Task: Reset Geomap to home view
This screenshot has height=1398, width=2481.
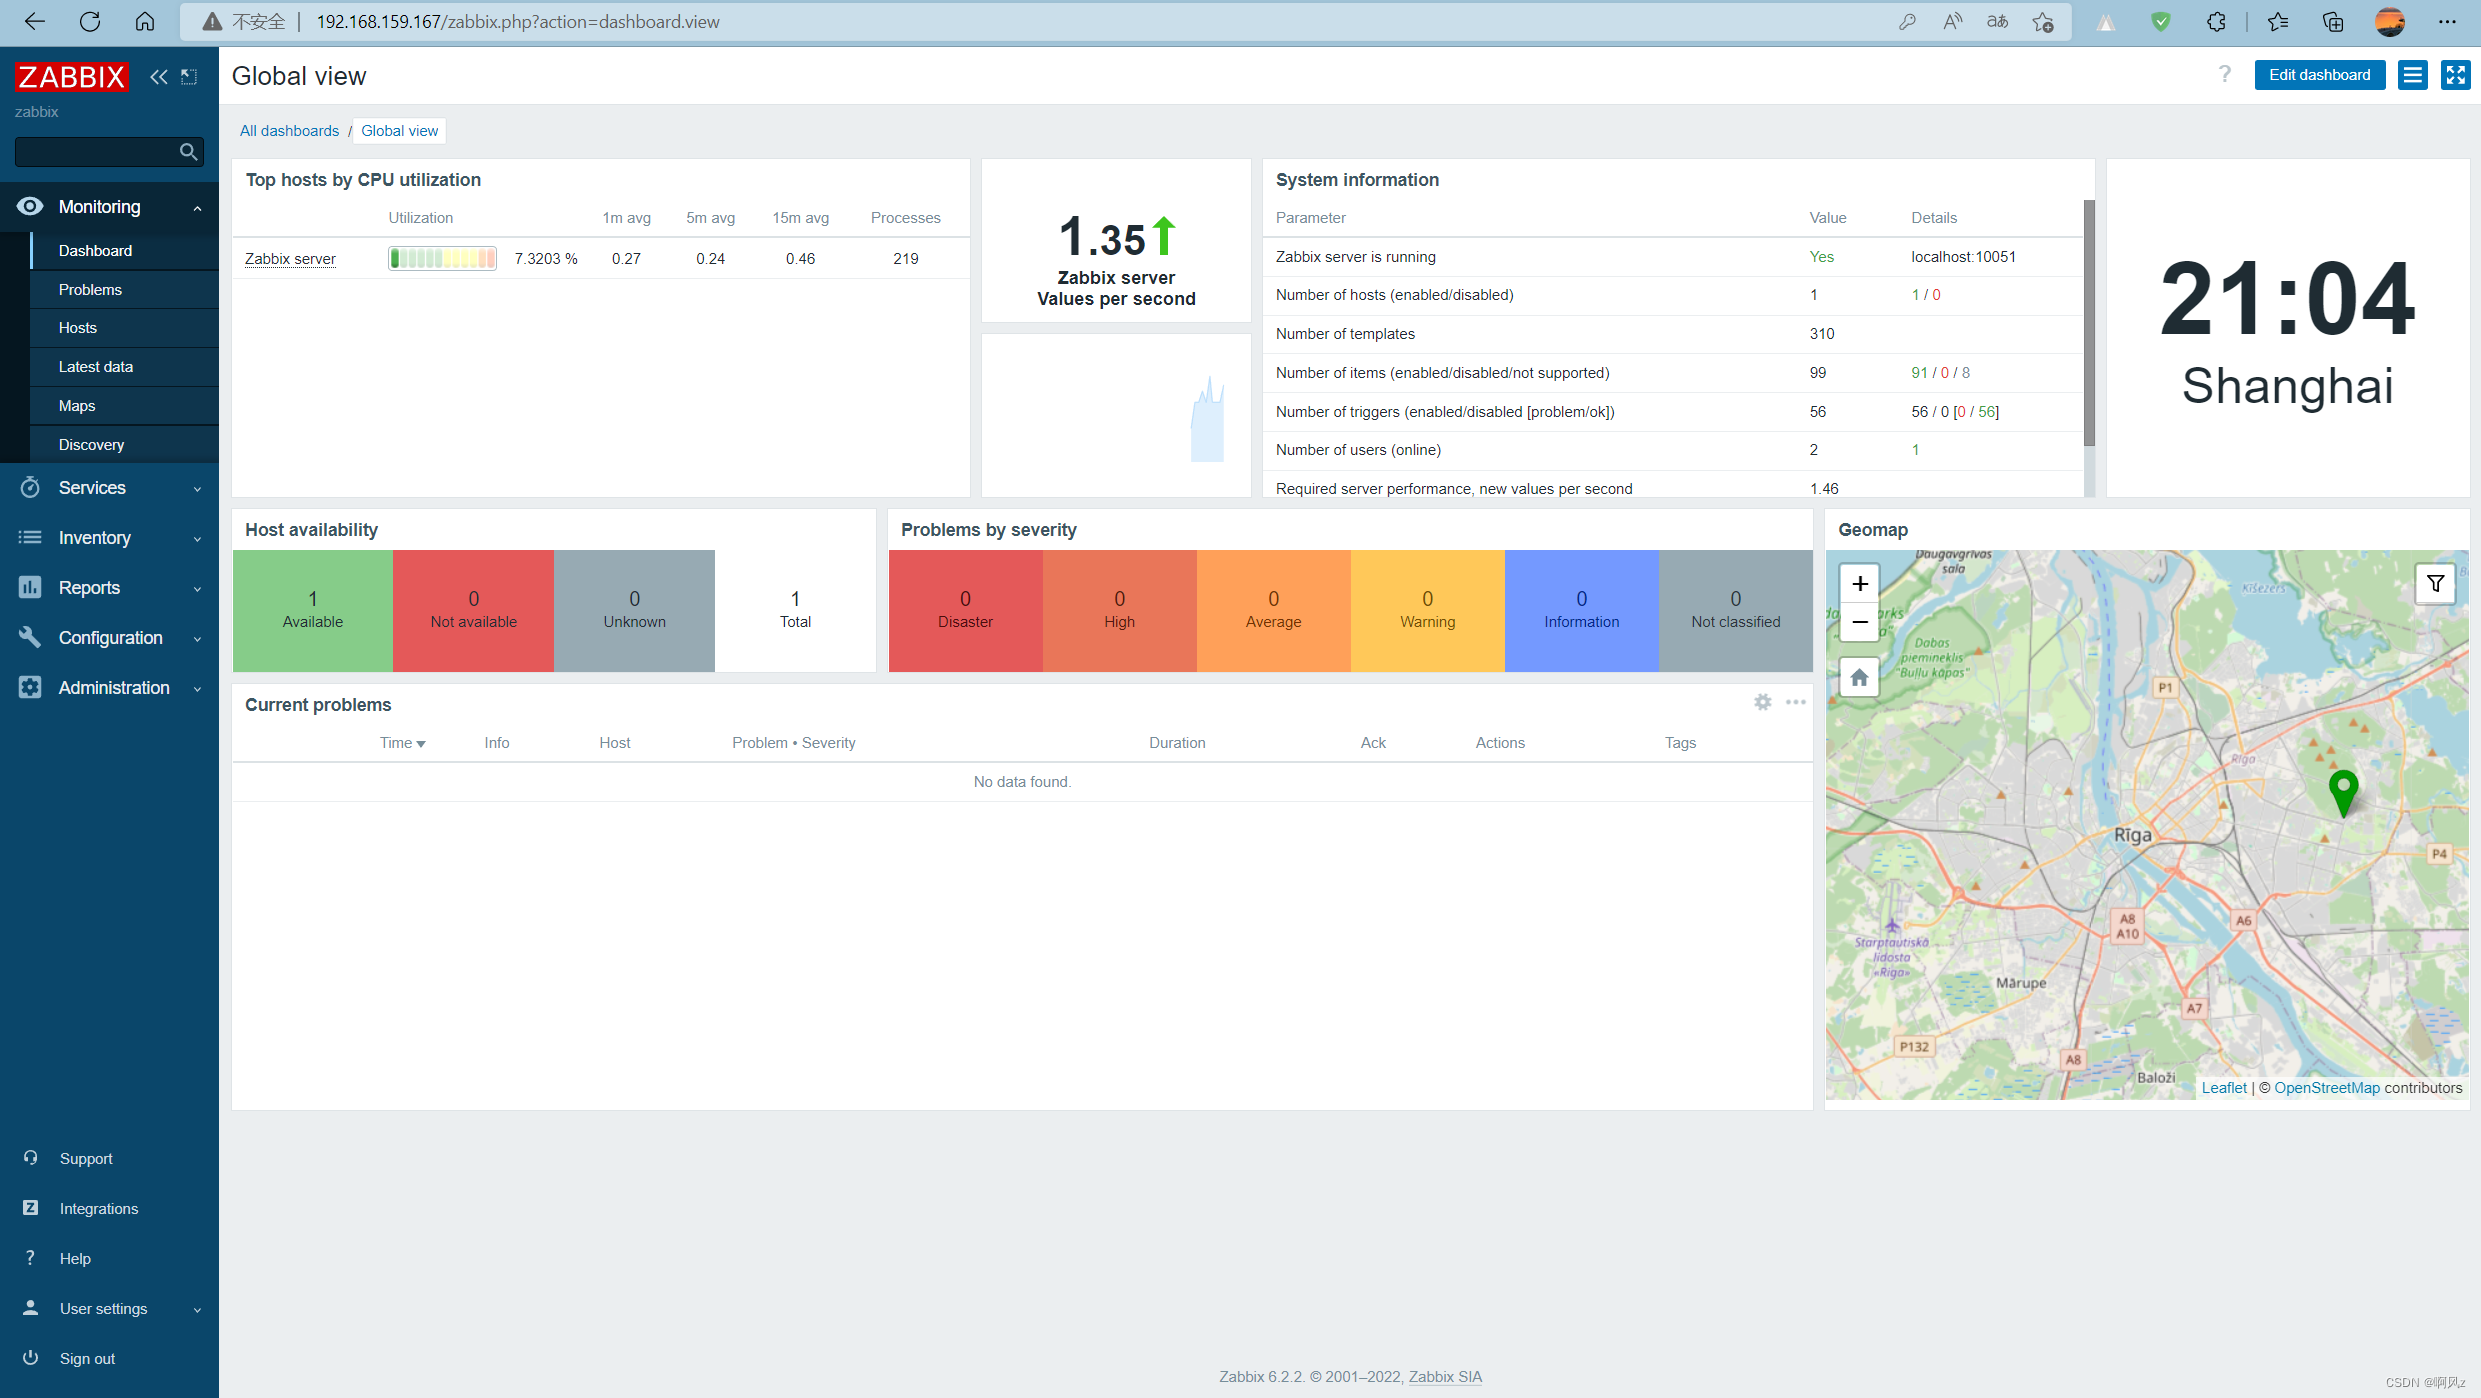Action: click(x=1859, y=678)
